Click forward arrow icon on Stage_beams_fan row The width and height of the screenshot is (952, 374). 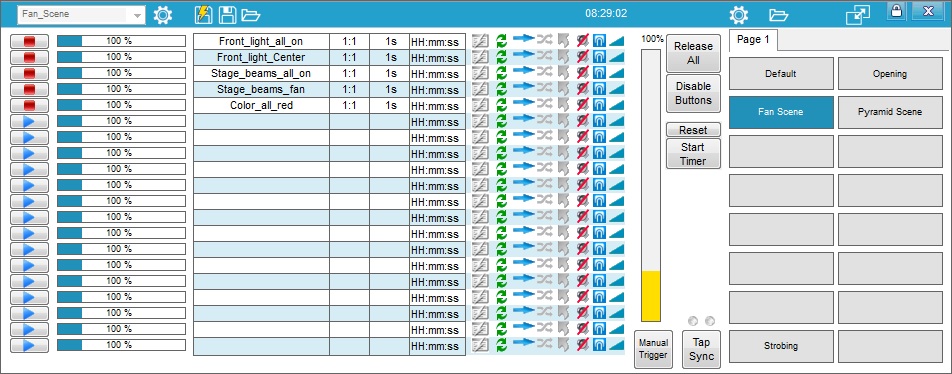pos(523,86)
